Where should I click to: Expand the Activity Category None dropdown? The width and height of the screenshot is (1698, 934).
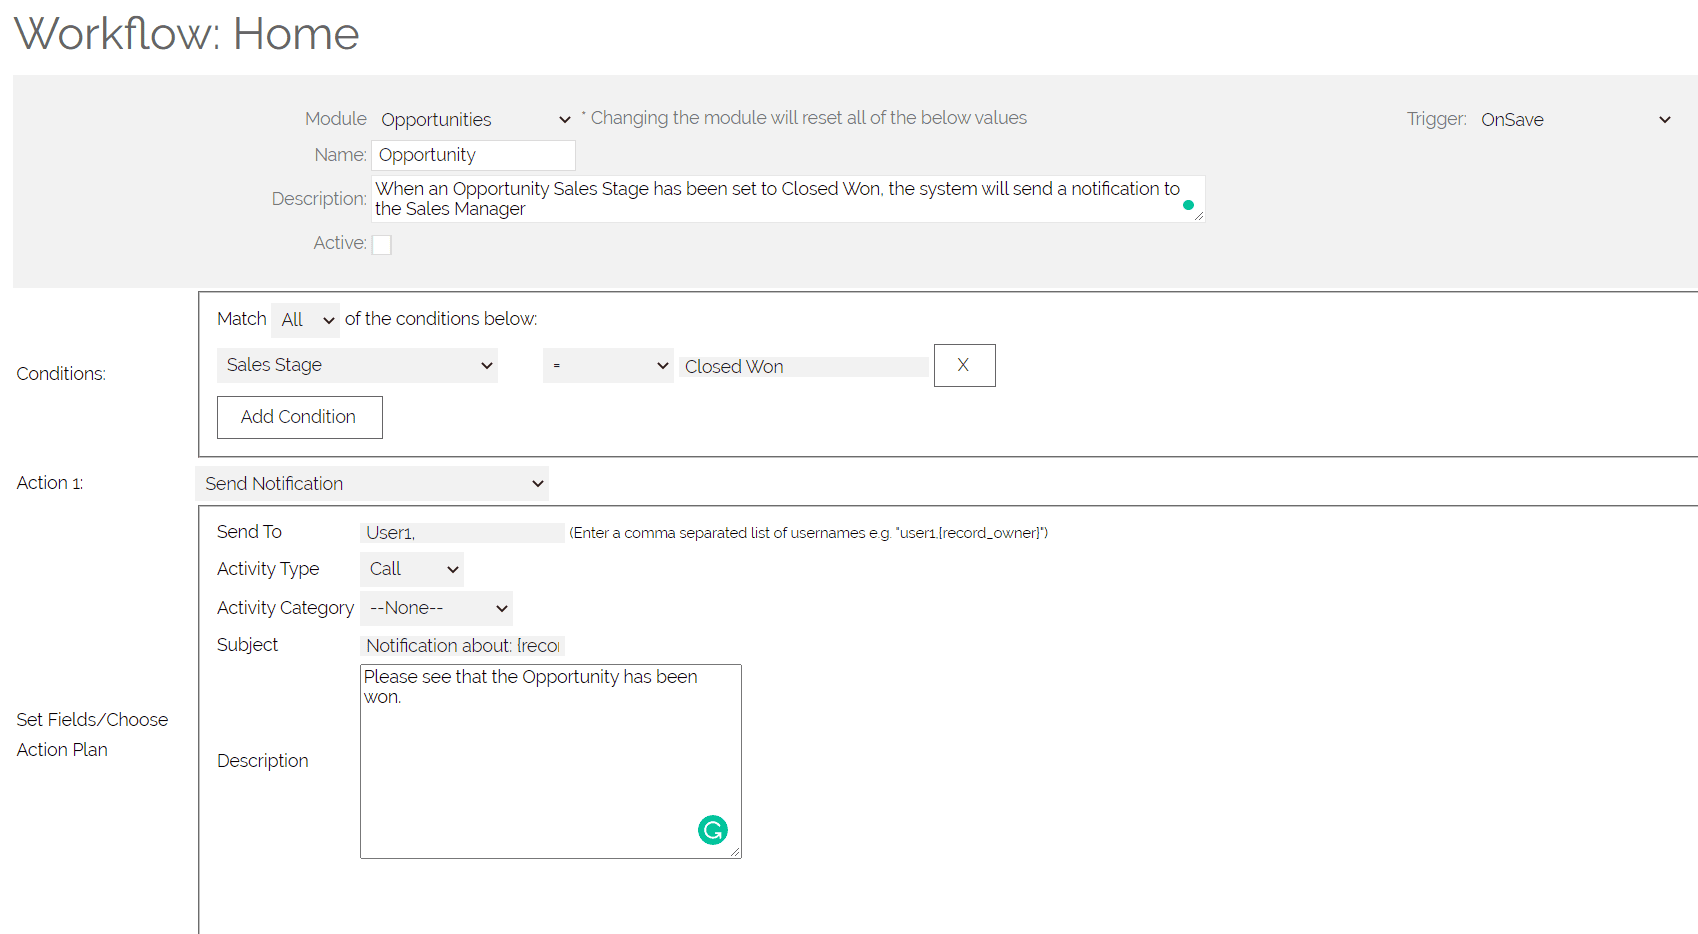pyautogui.click(x=436, y=608)
